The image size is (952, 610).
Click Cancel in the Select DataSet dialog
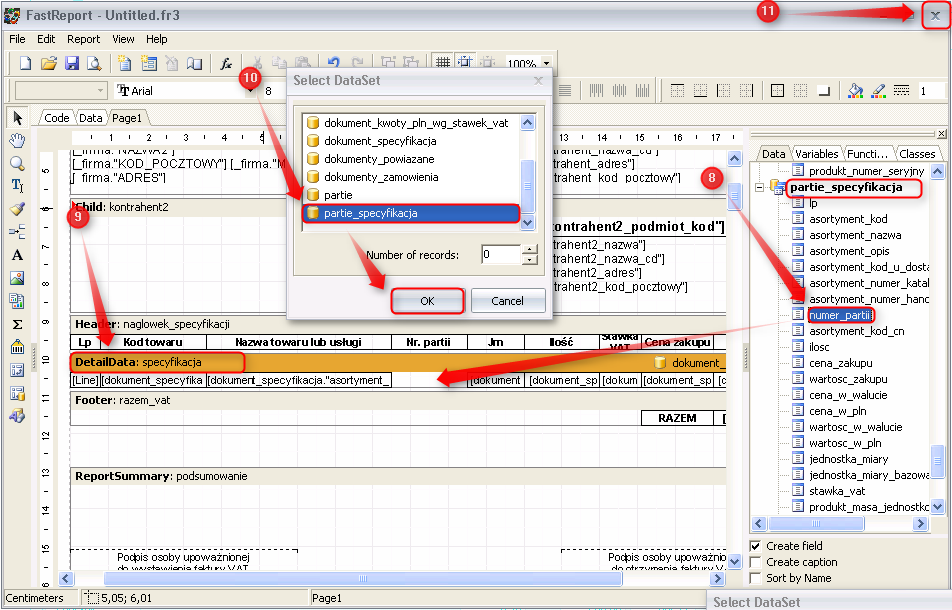click(x=507, y=300)
